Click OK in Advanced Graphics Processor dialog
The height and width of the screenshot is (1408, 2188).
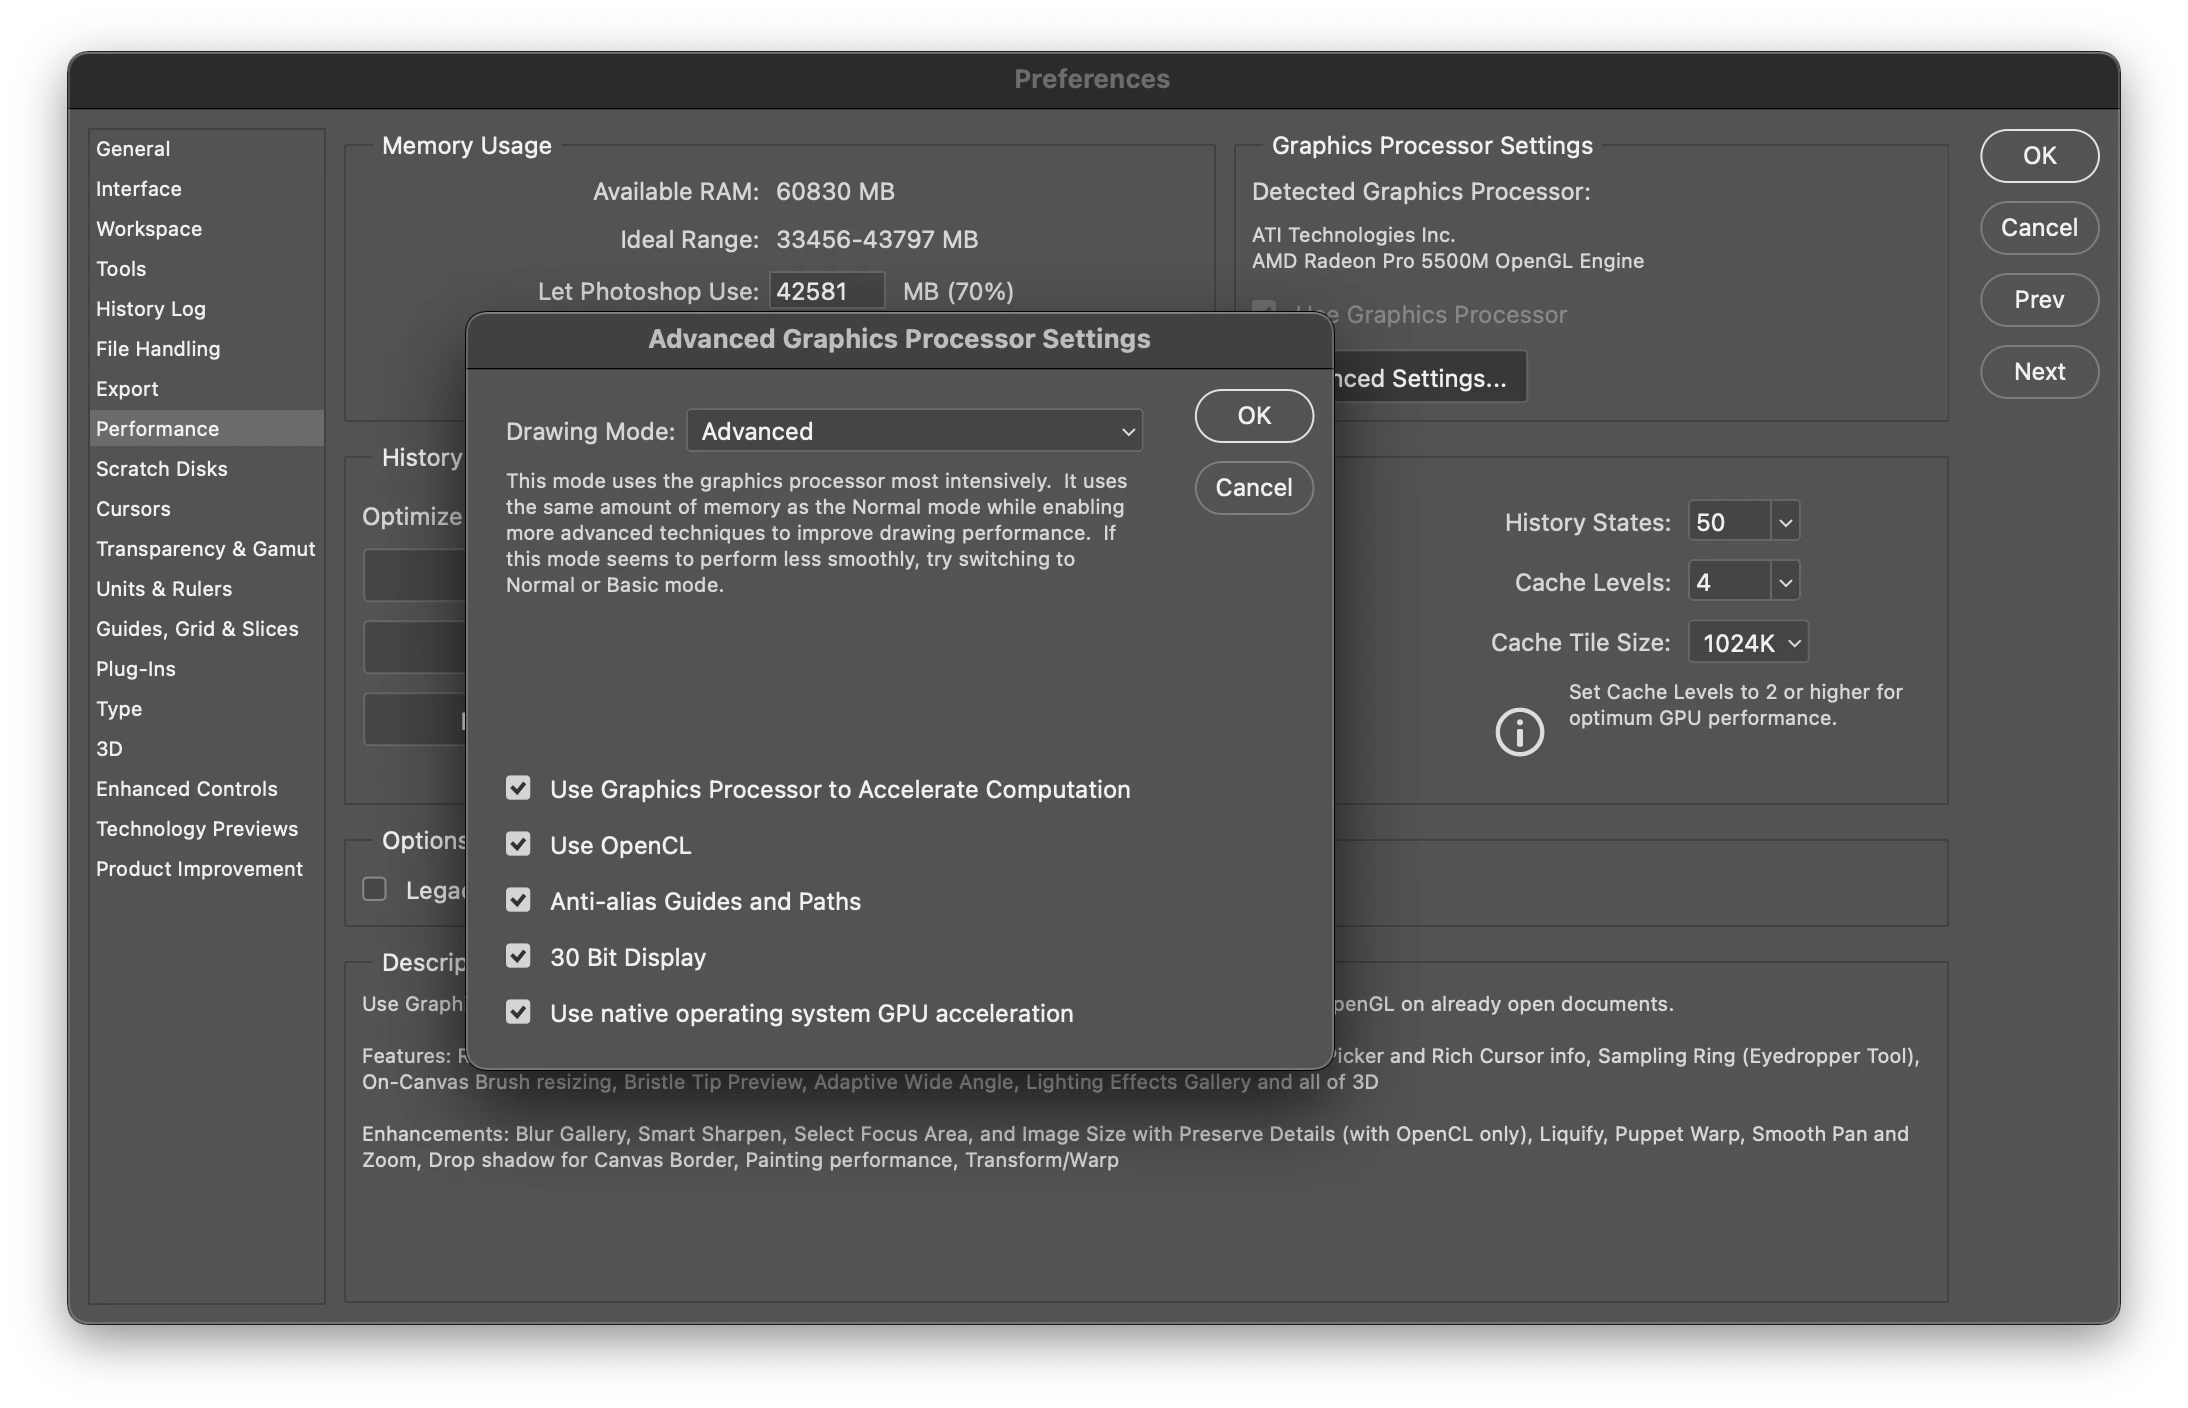pos(1254,416)
